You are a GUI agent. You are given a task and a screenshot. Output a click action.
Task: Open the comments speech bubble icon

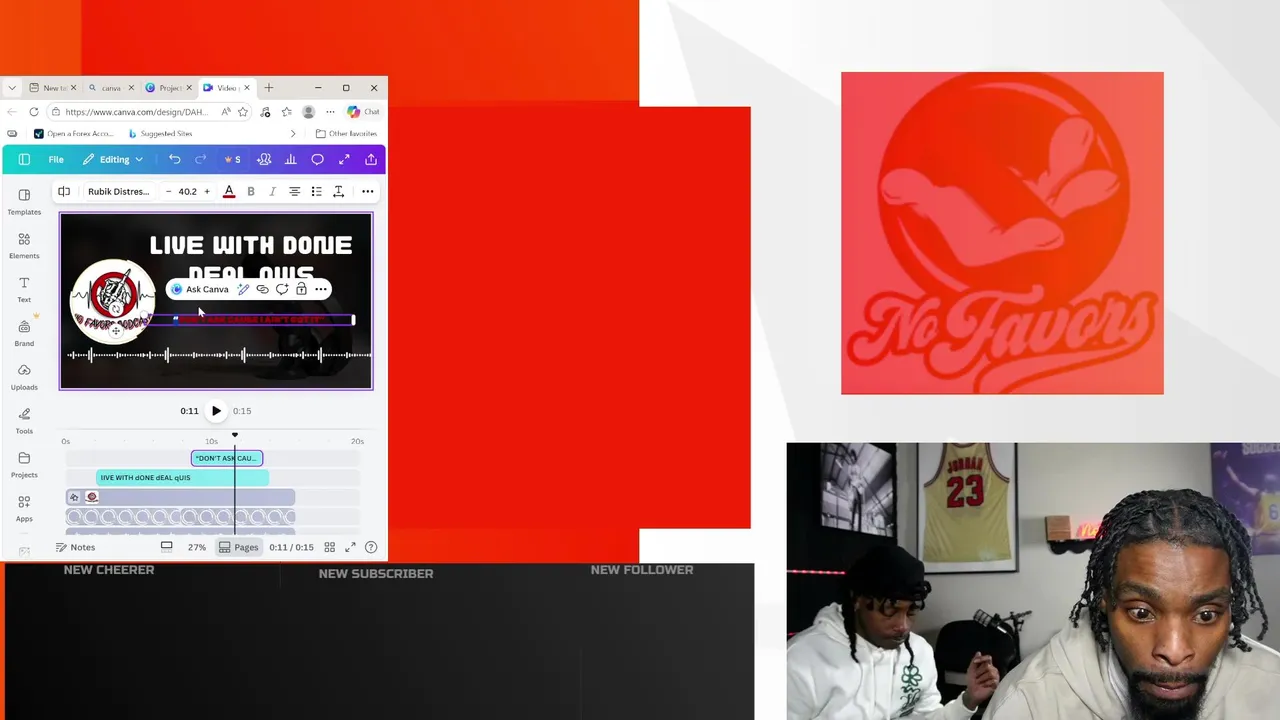click(317, 160)
